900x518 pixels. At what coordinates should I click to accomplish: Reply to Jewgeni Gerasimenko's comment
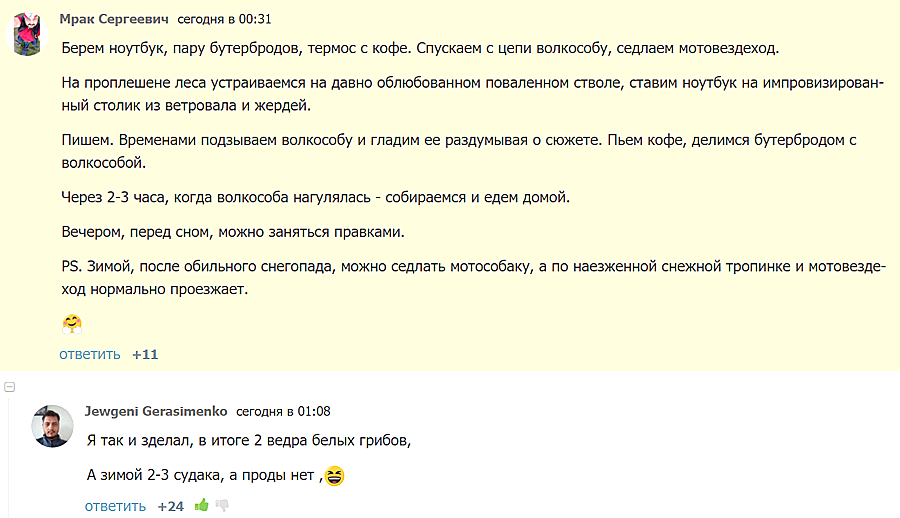point(115,506)
